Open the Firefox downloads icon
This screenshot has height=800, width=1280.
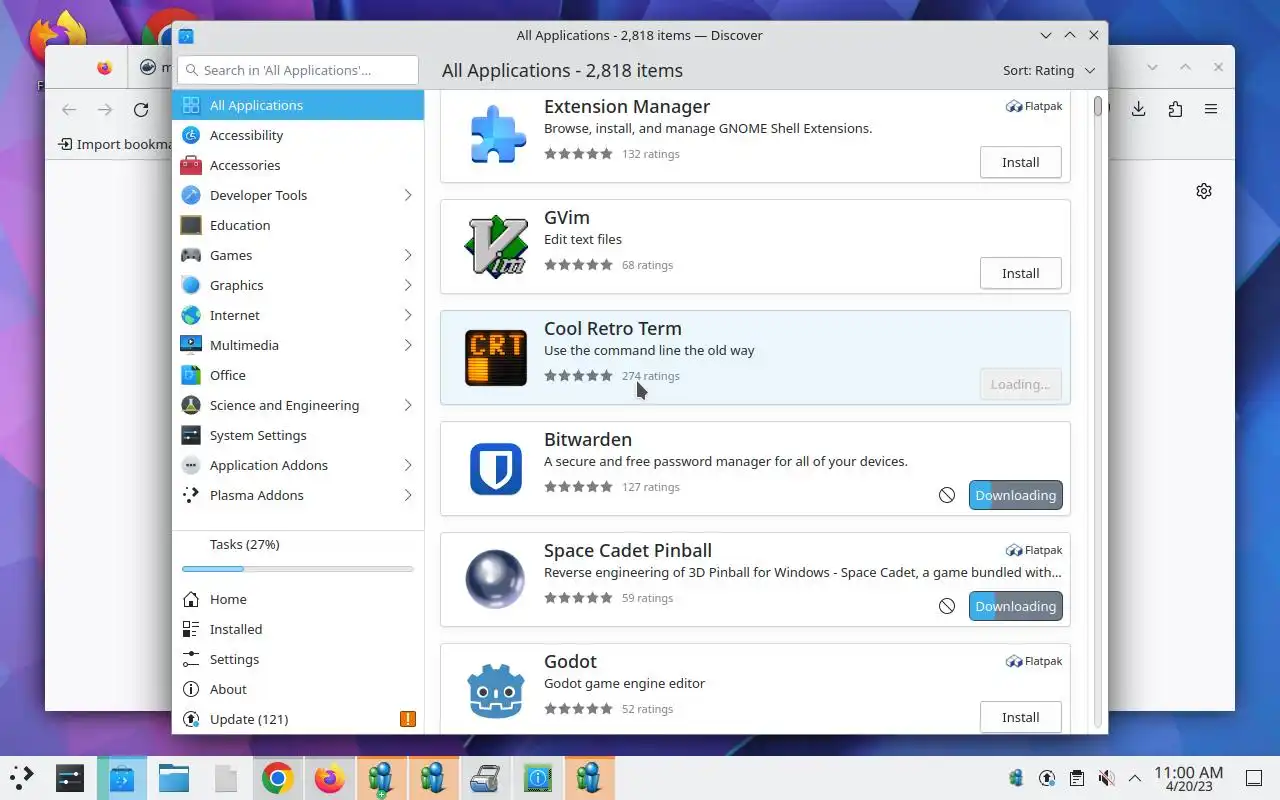point(1138,109)
